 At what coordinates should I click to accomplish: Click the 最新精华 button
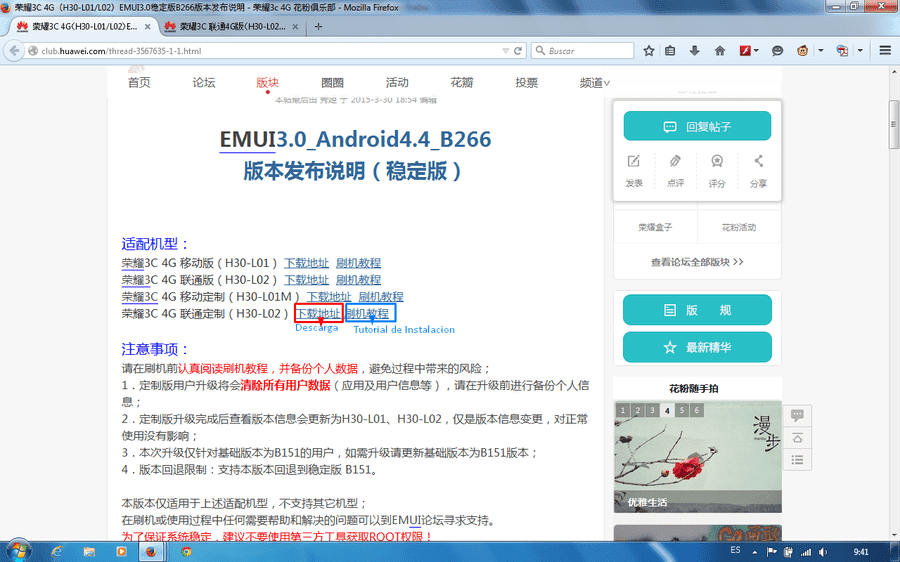[697, 347]
